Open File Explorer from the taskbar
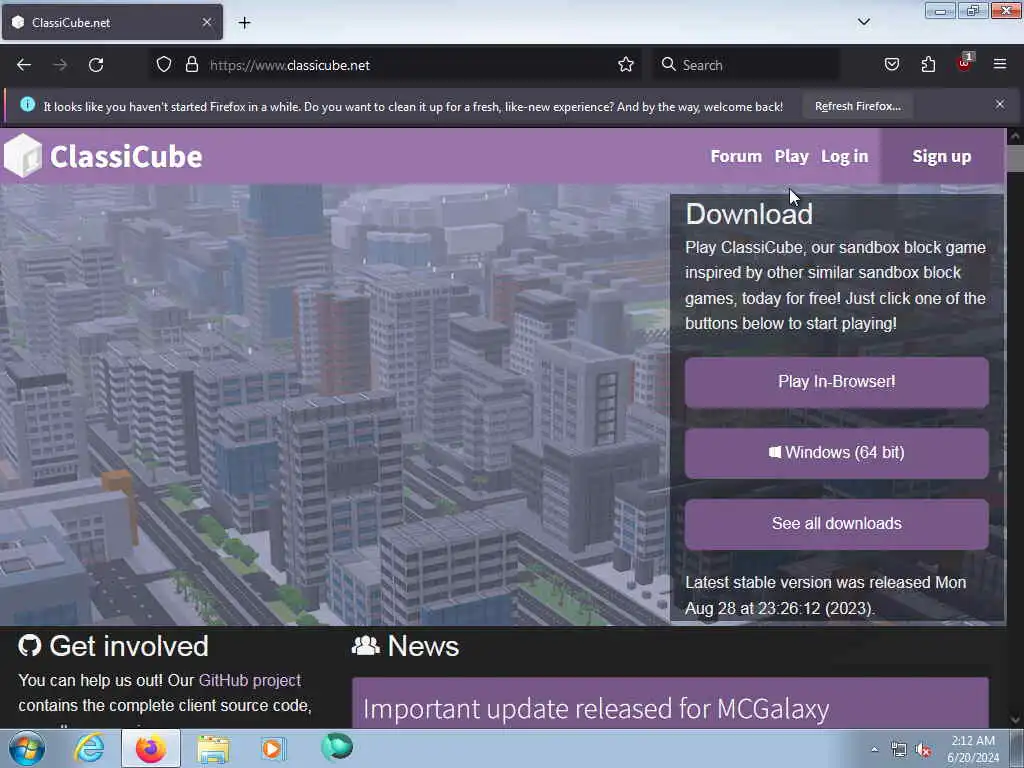The image size is (1024, 768). pos(213,748)
